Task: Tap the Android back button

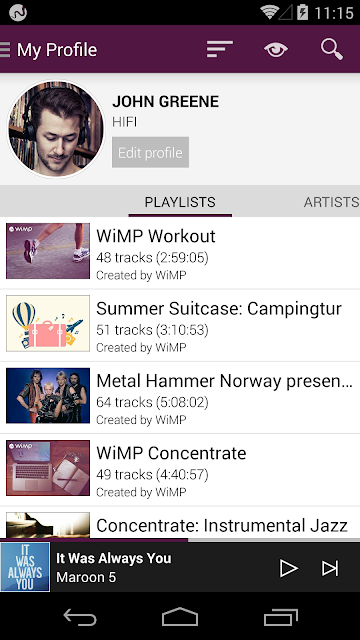Action: (80, 616)
